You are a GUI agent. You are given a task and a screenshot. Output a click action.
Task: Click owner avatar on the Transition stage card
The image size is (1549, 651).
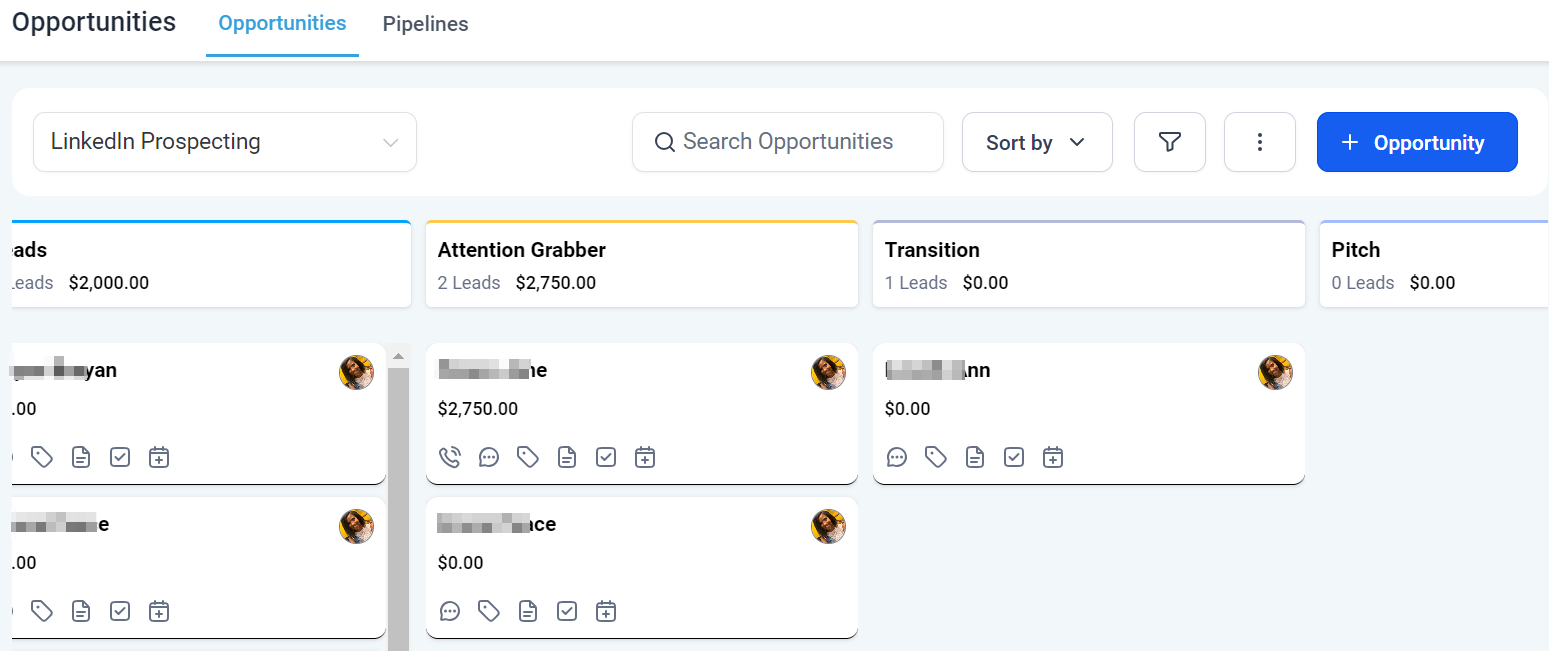click(1275, 373)
